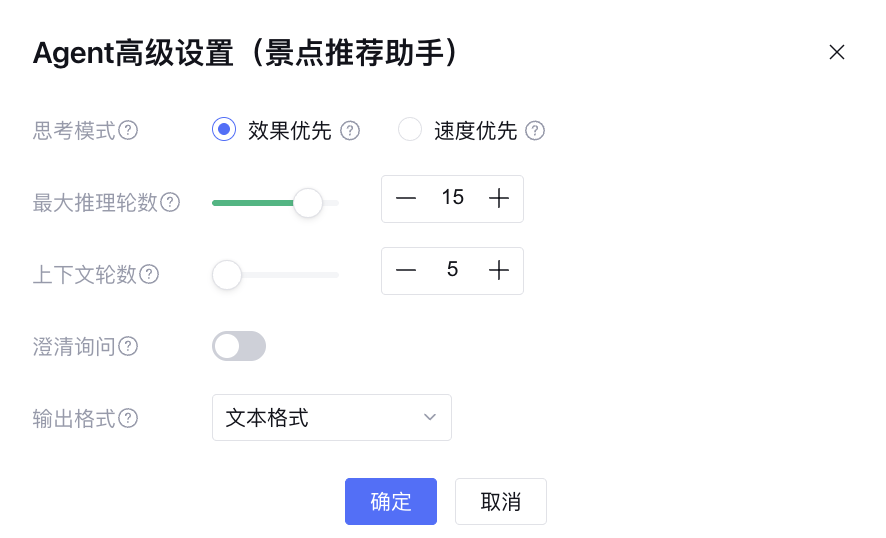This screenshot has width=886, height=538.
Task: Increase 最大推理轮数 with plus button
Action: pyautogui.click(x=499, y=198)
